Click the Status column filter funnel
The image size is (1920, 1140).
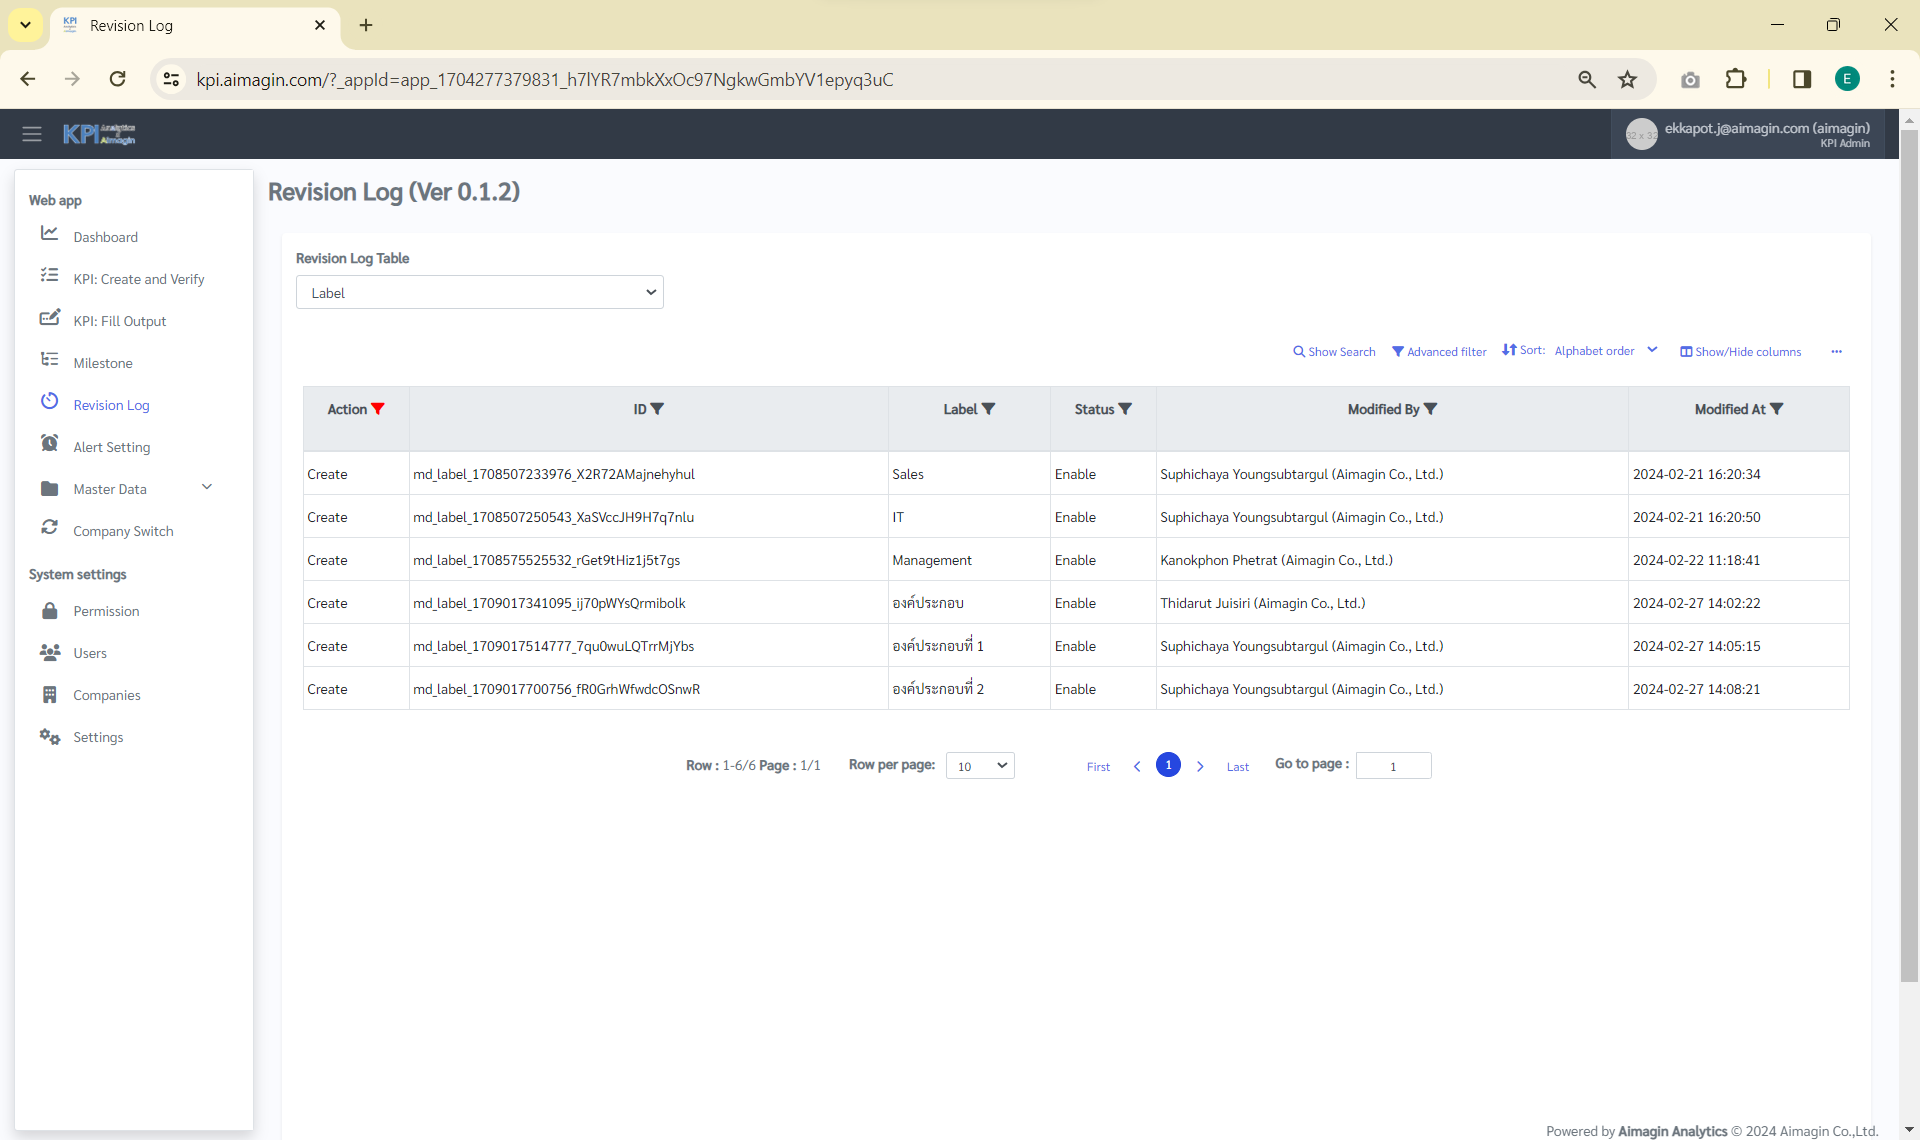[x=1125, y=409]
